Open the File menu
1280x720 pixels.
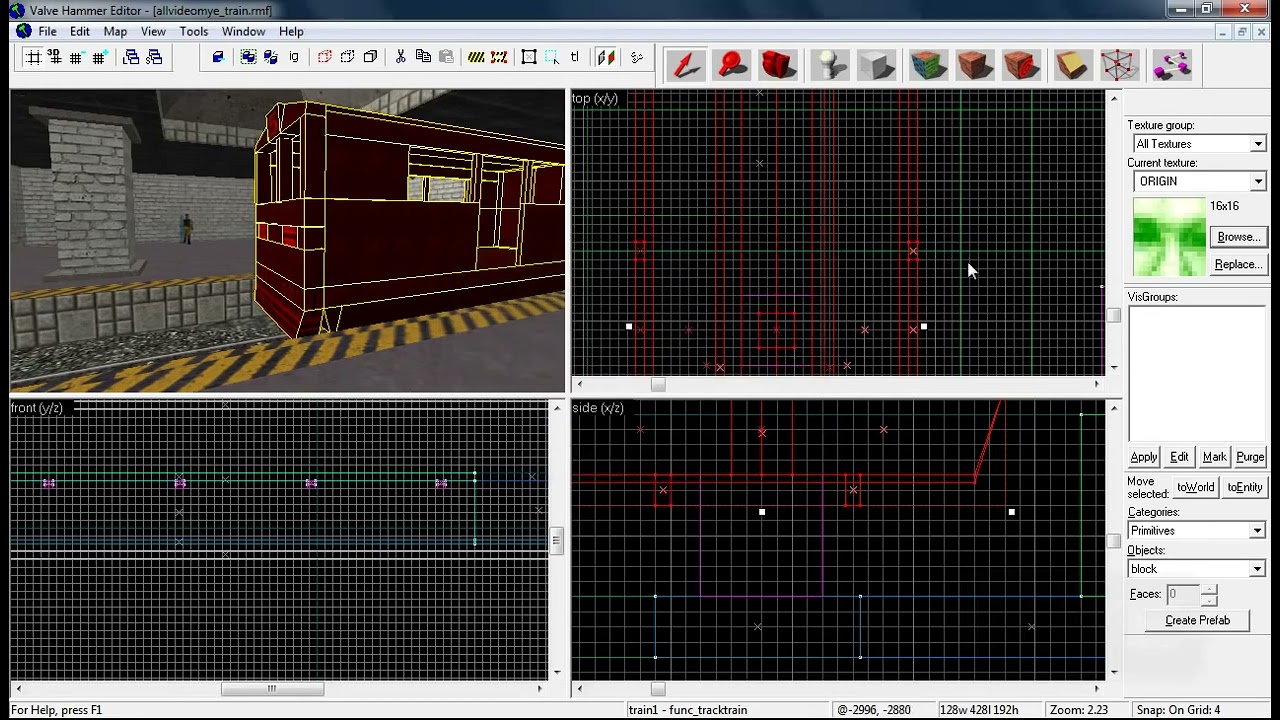pos(47,31)
